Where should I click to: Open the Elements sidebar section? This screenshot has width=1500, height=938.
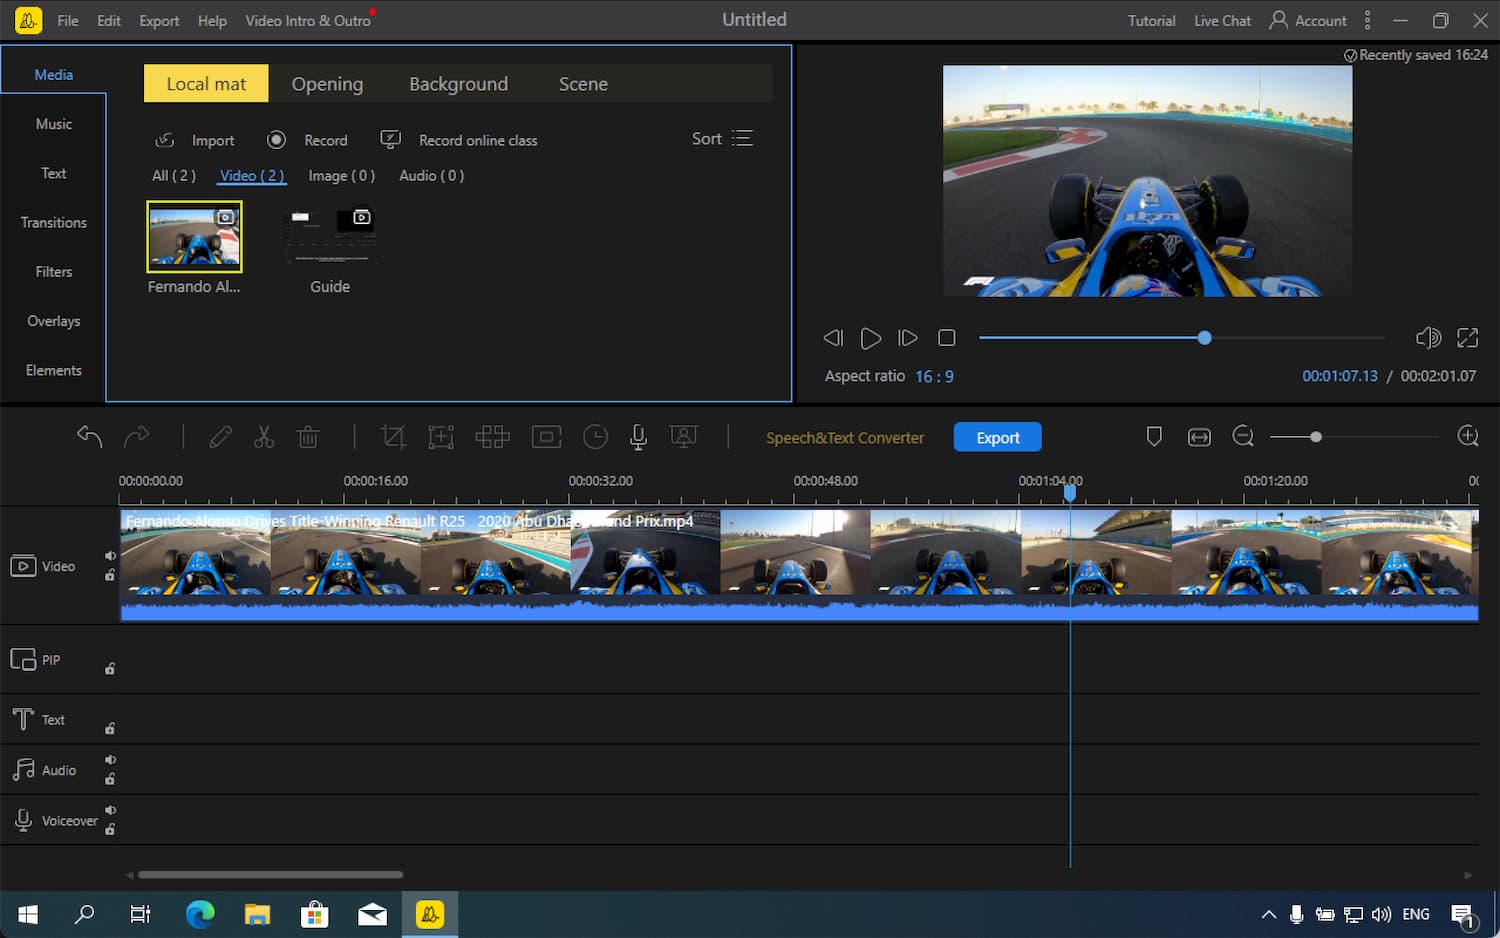pos(54,370)
